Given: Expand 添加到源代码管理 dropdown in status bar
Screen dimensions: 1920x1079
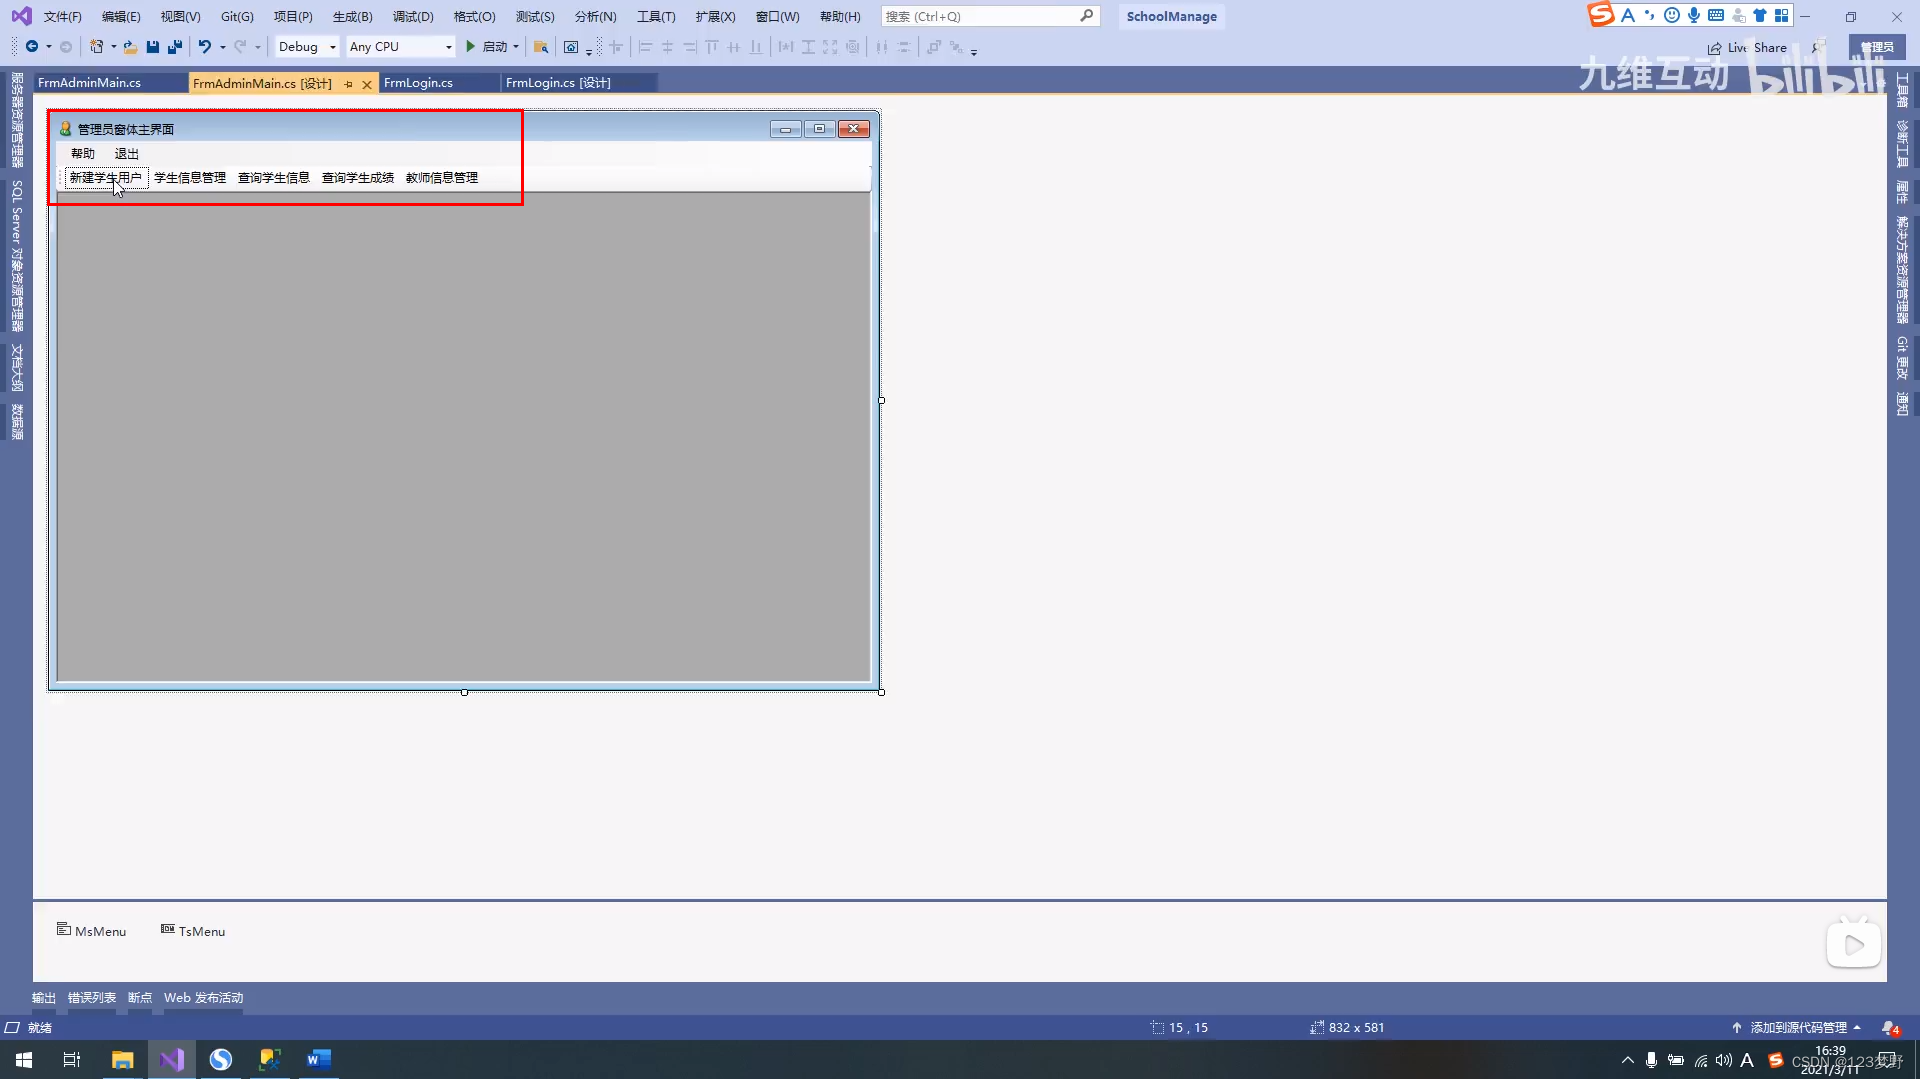Looking at the screenshot, I should (x=1857, y=1028).
